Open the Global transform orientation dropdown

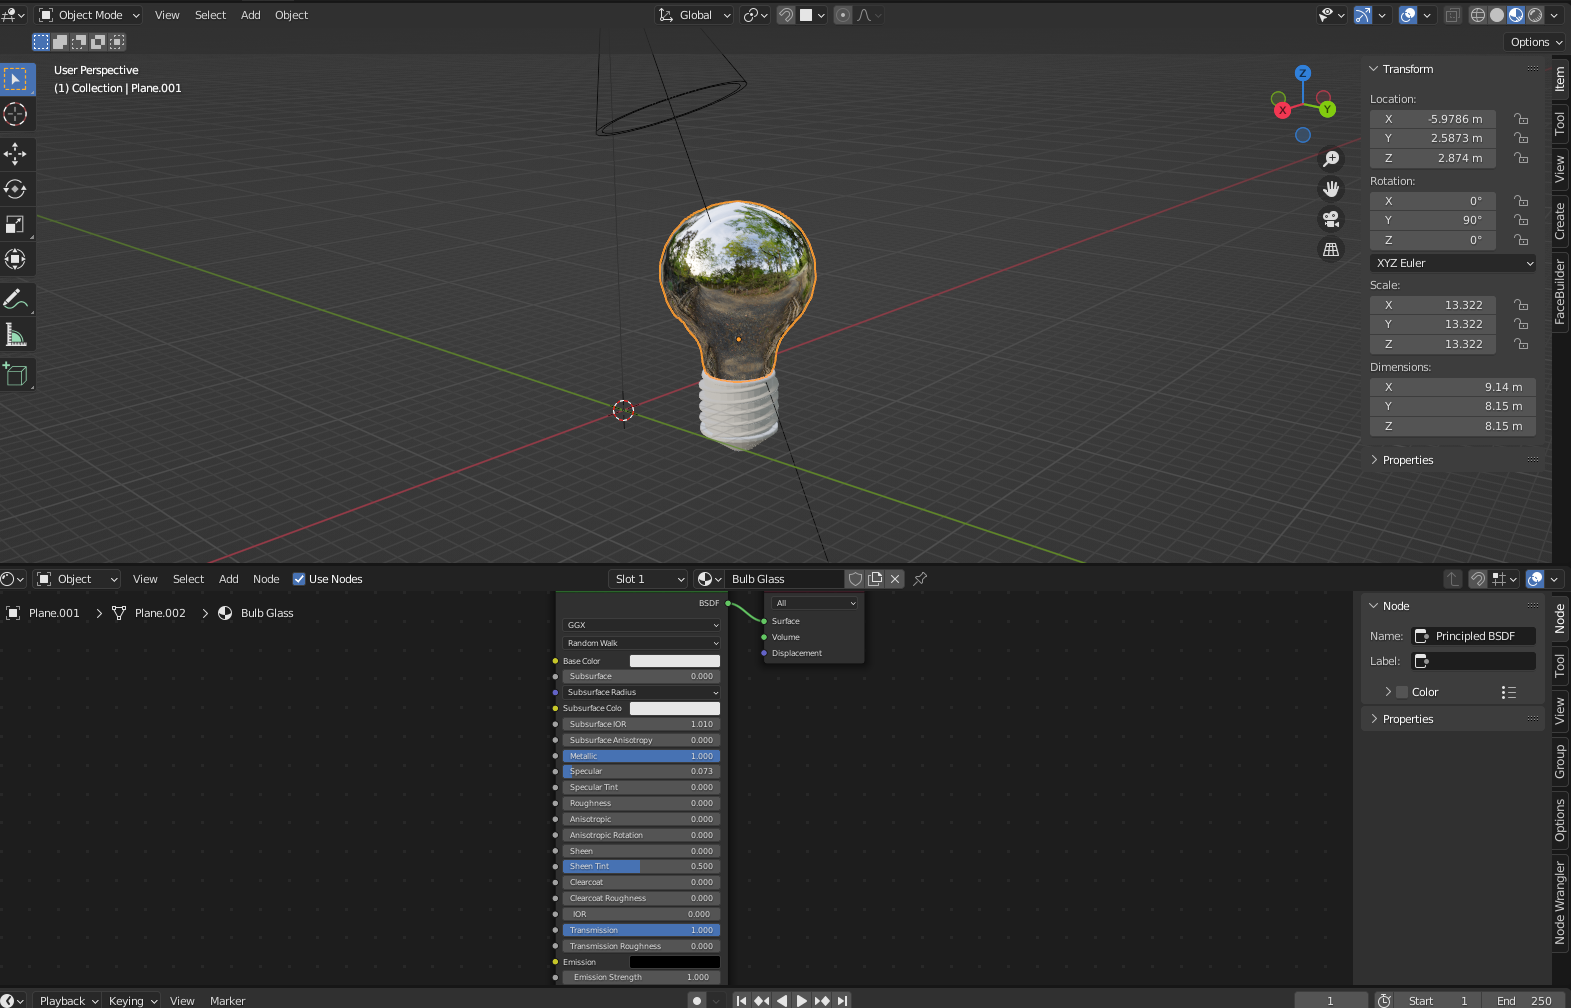coord(694,15)
